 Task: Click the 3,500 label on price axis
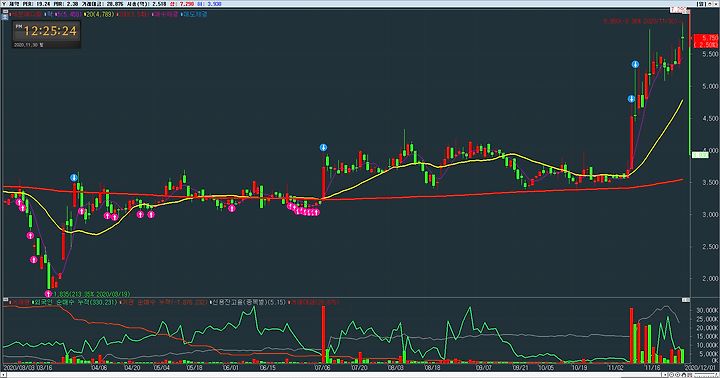coord(710,183)
